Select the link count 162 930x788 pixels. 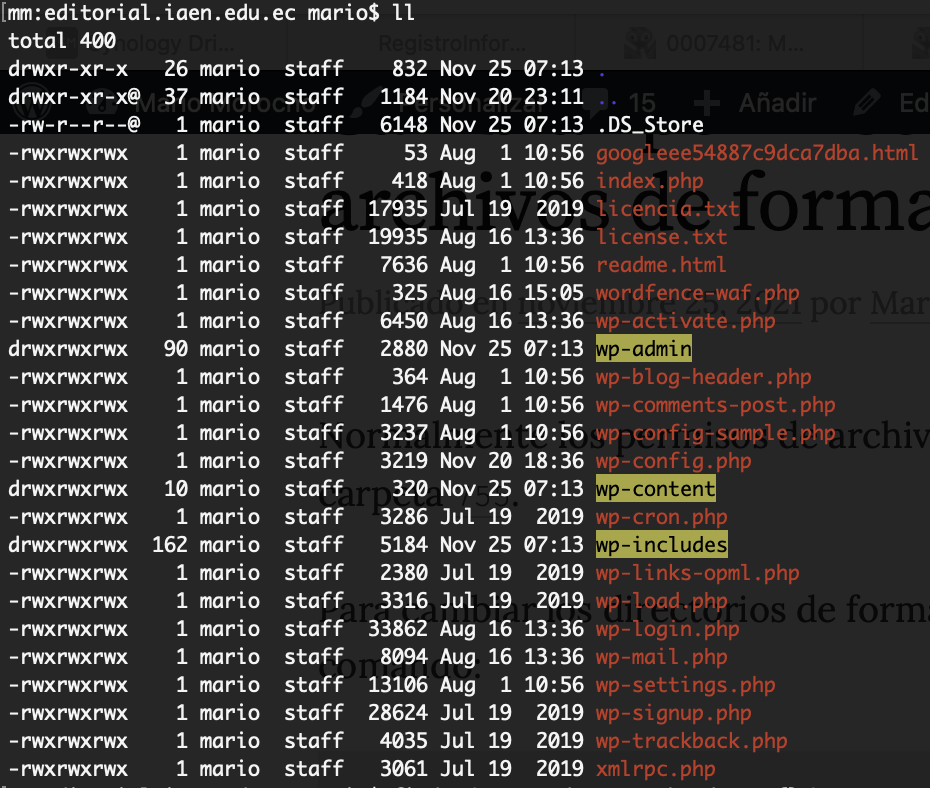(170, 545)
